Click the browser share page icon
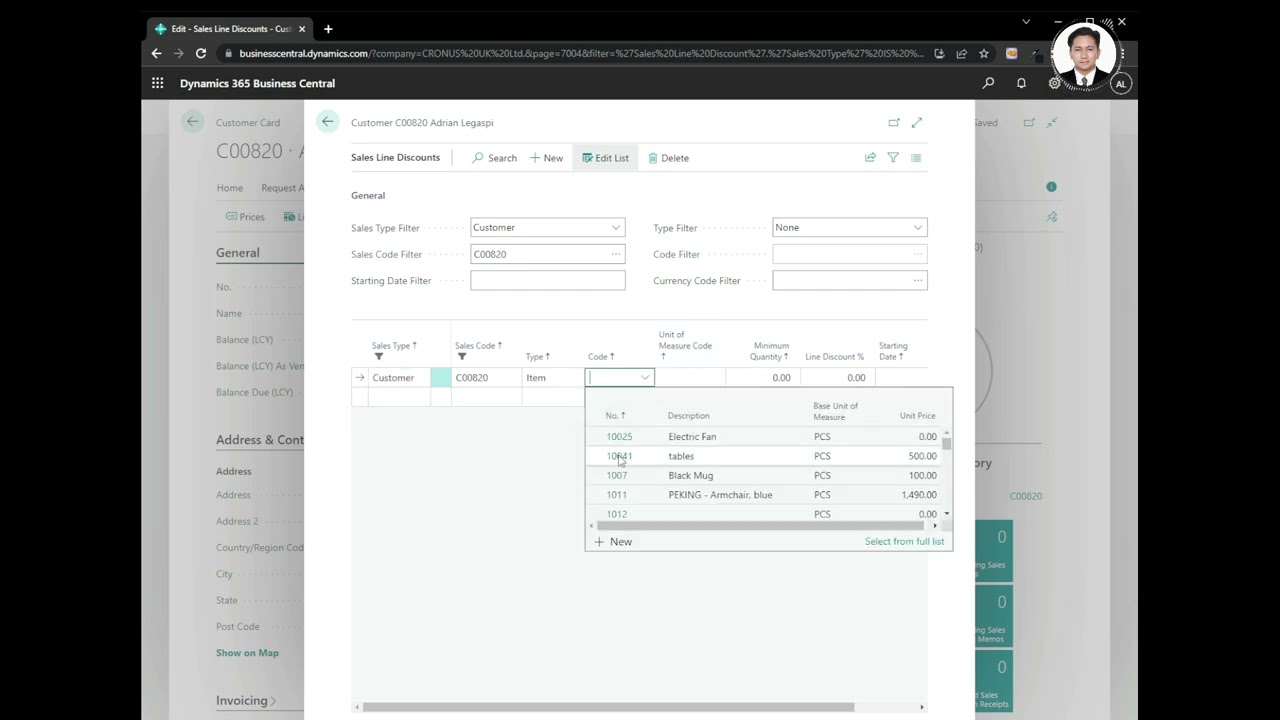This screenshot has width=1280, height=720. coord(961,53)
